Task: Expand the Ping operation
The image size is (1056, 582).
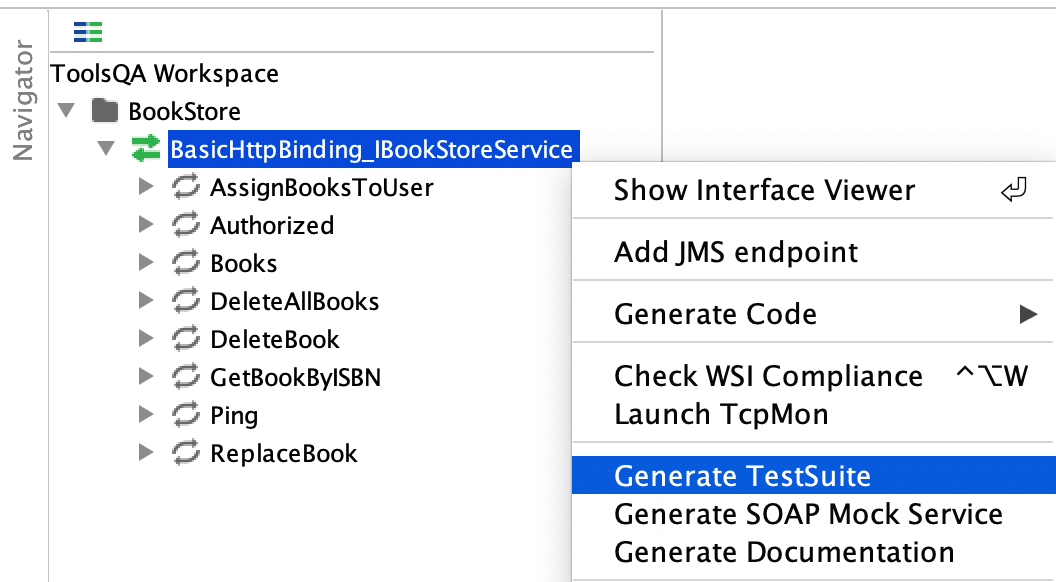Action: point(145,415)
